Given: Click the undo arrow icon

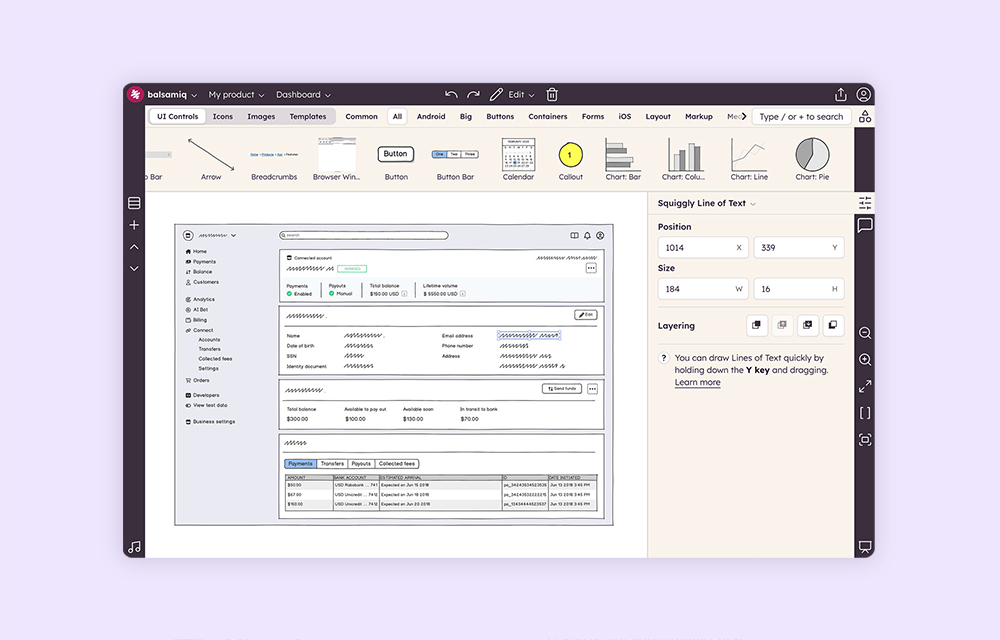Looking at the screenshot, I should [452, 94].
